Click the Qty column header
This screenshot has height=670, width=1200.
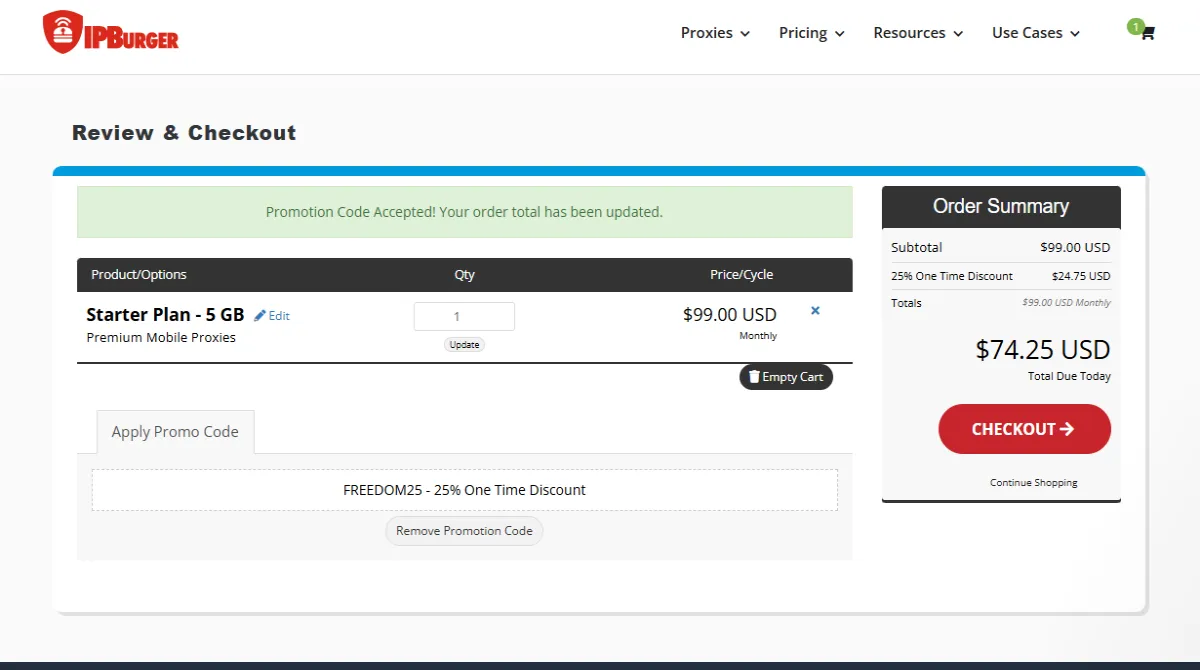(464, 275)
